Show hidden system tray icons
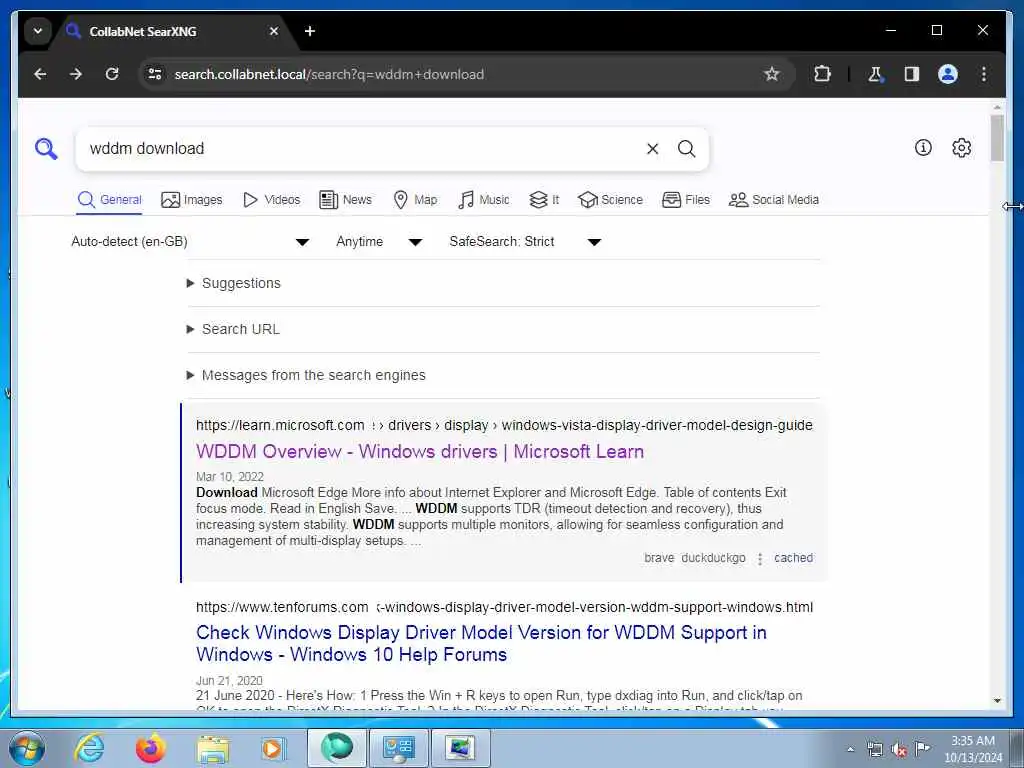 click(x=850, y=749)
